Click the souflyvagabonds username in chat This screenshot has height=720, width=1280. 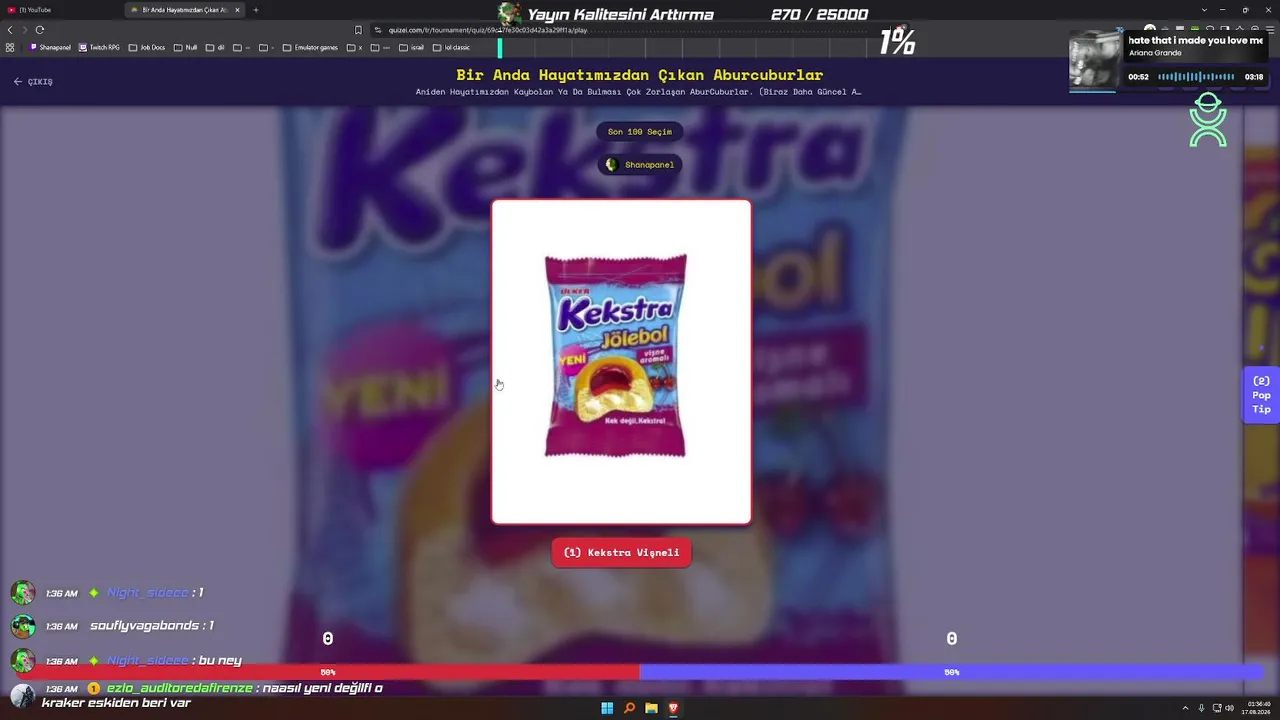coord(144,626)
